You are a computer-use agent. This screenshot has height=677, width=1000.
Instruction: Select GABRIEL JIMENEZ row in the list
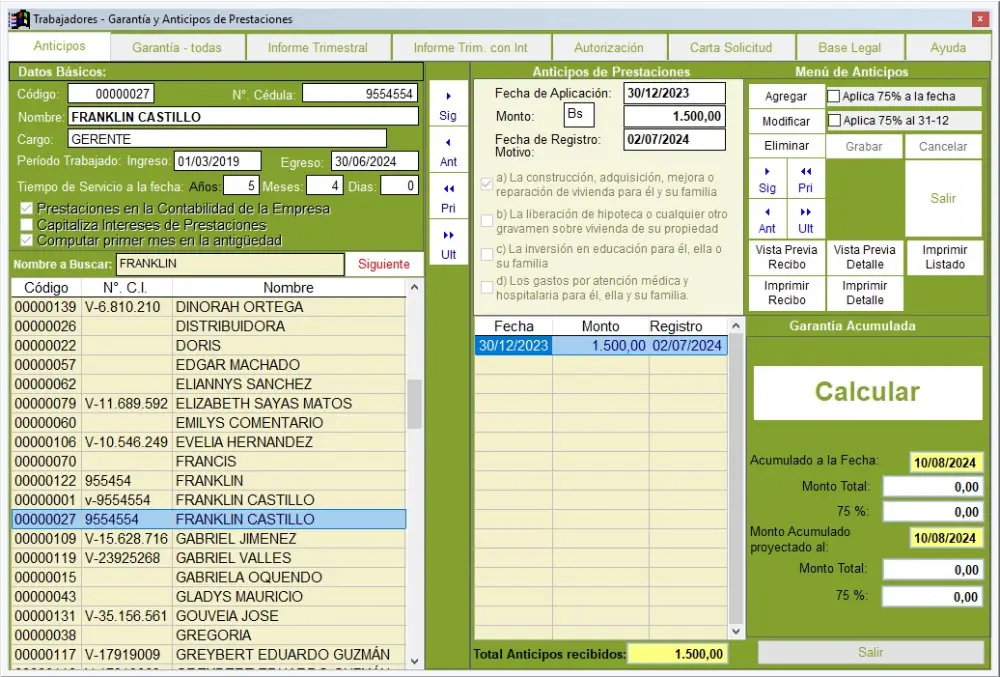[x=232, y=539]
